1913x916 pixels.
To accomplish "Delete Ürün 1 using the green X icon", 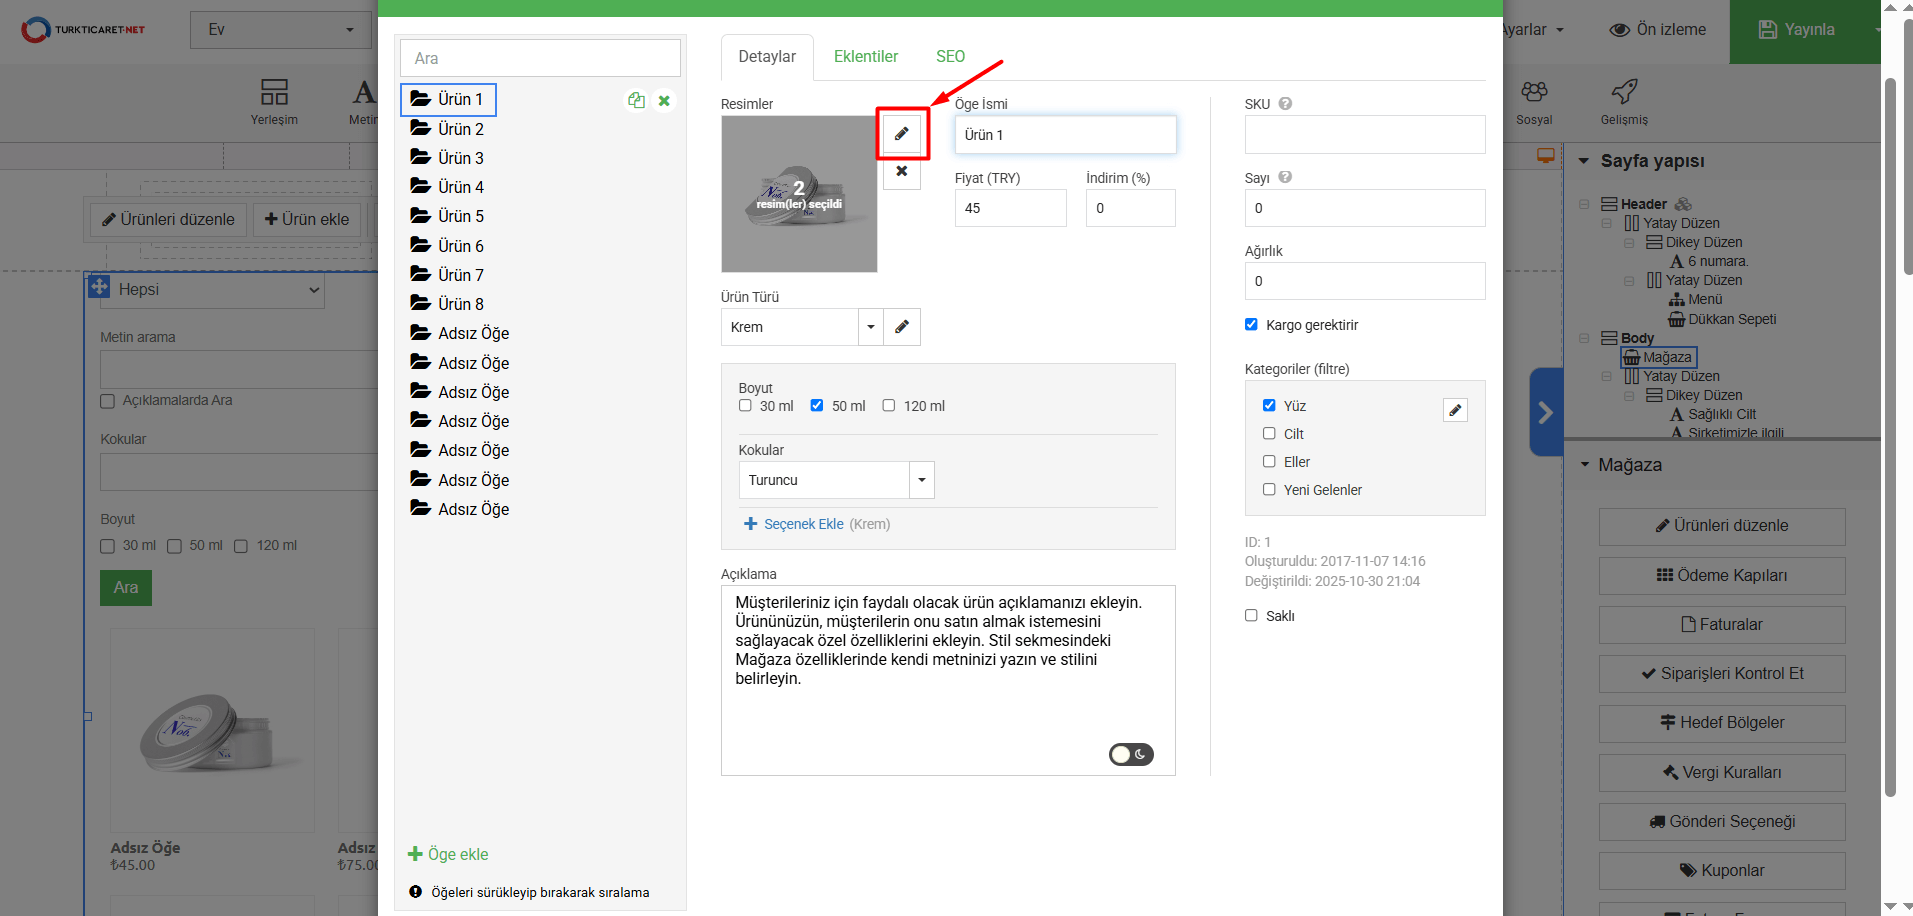I will pyautogui.click(x=664, y=100).
